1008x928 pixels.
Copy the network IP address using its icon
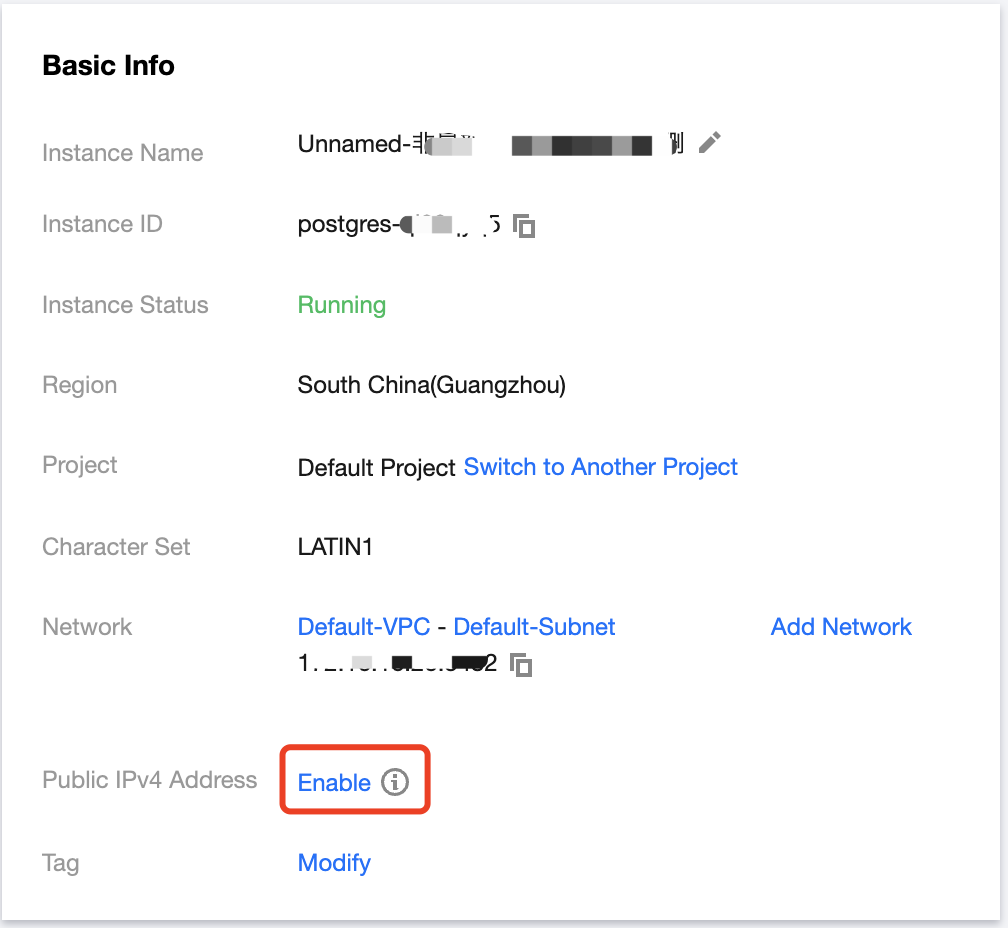(520, 664)
